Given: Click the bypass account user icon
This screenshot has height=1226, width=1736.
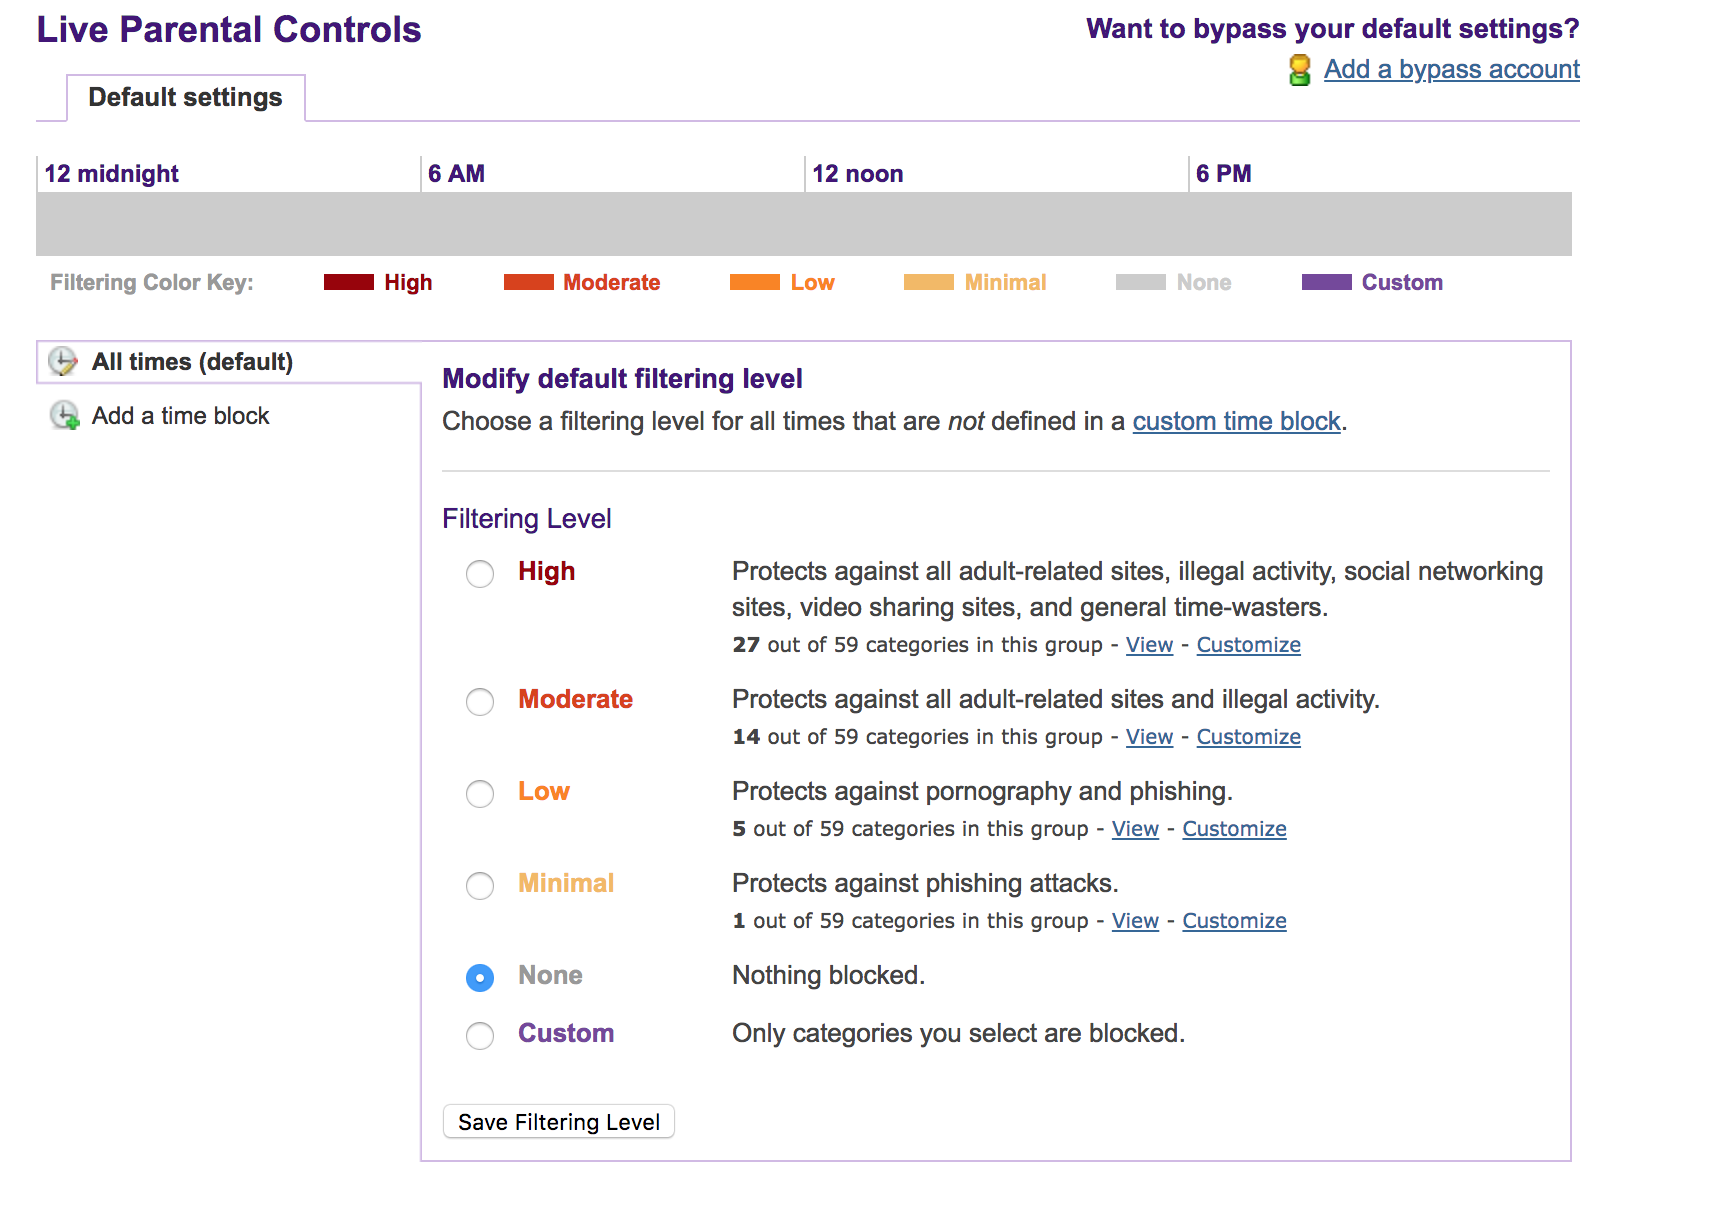Looking at the screenshot, I should tap(1299, 70).
